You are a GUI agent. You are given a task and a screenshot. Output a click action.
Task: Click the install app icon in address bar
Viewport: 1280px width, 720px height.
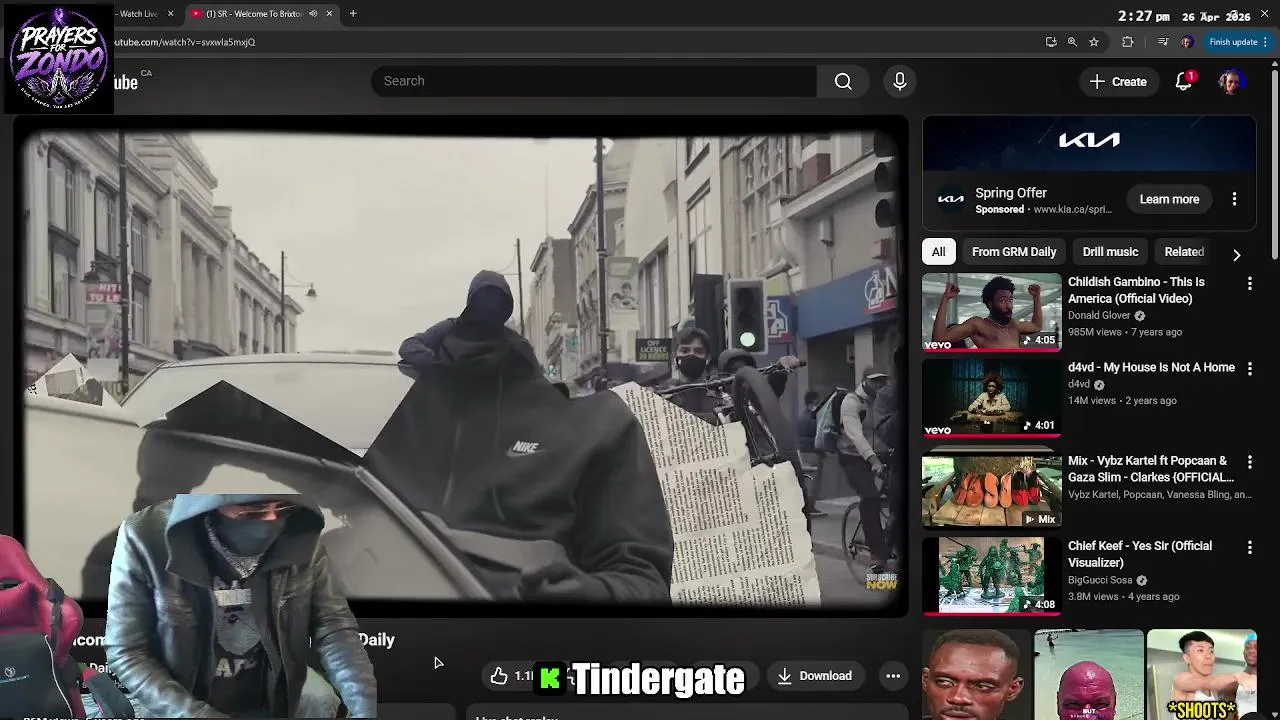1051,42
